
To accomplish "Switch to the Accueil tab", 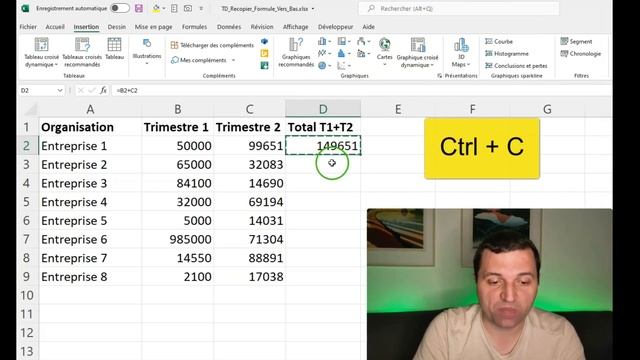I will click(x=55, y=27).
